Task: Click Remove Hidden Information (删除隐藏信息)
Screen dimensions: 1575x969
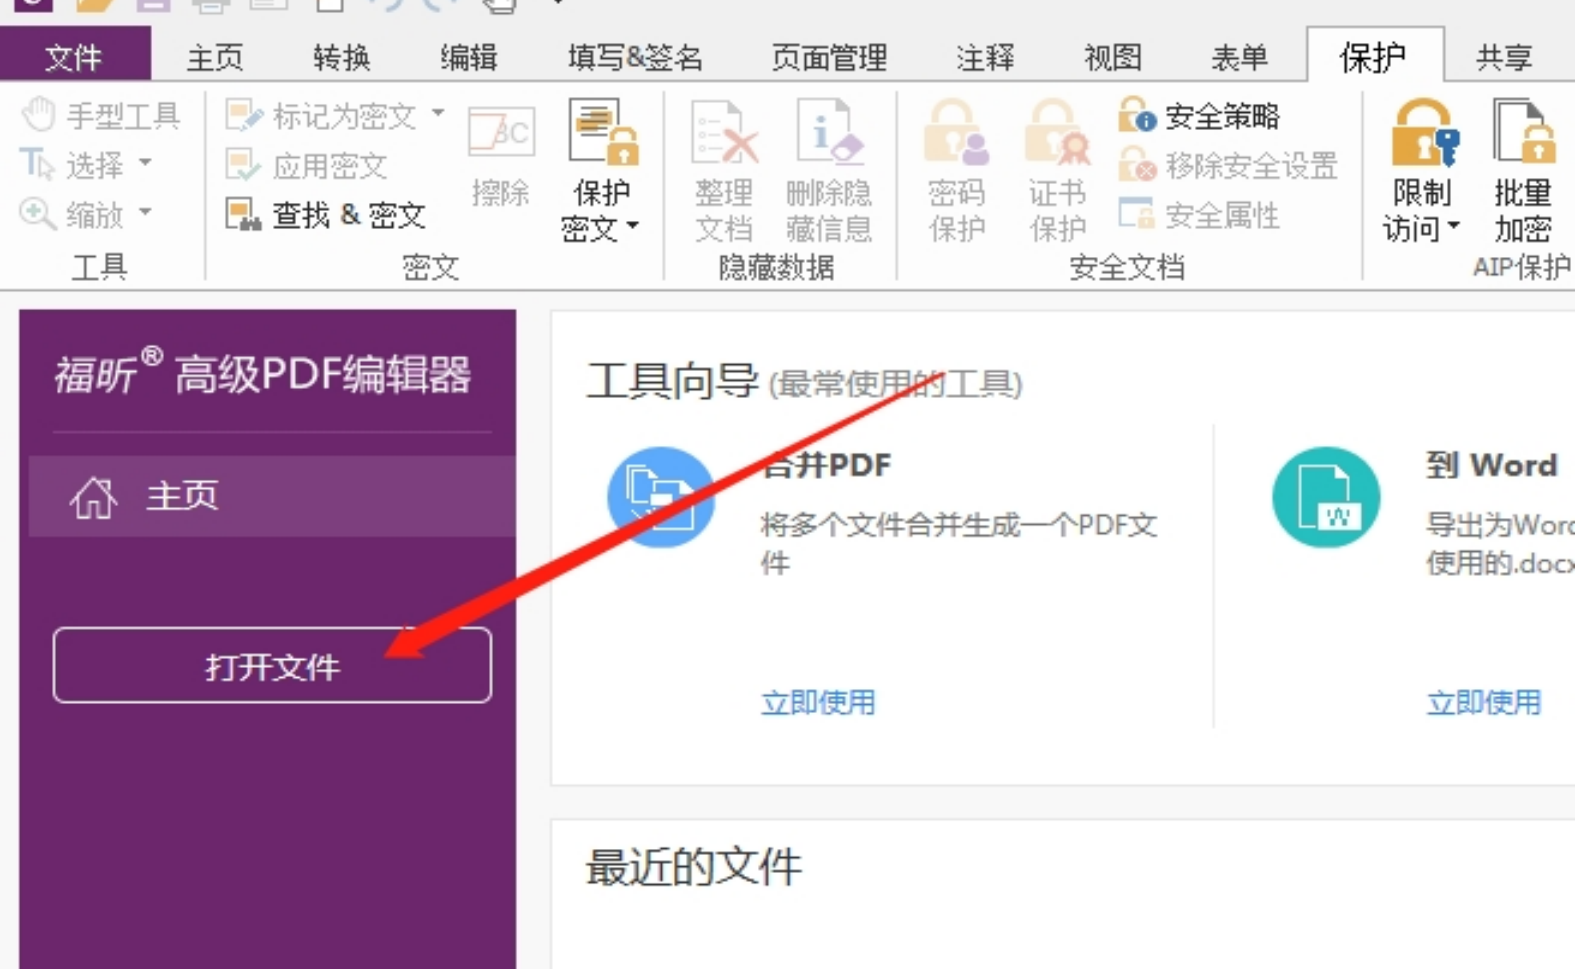Action: 828,171
